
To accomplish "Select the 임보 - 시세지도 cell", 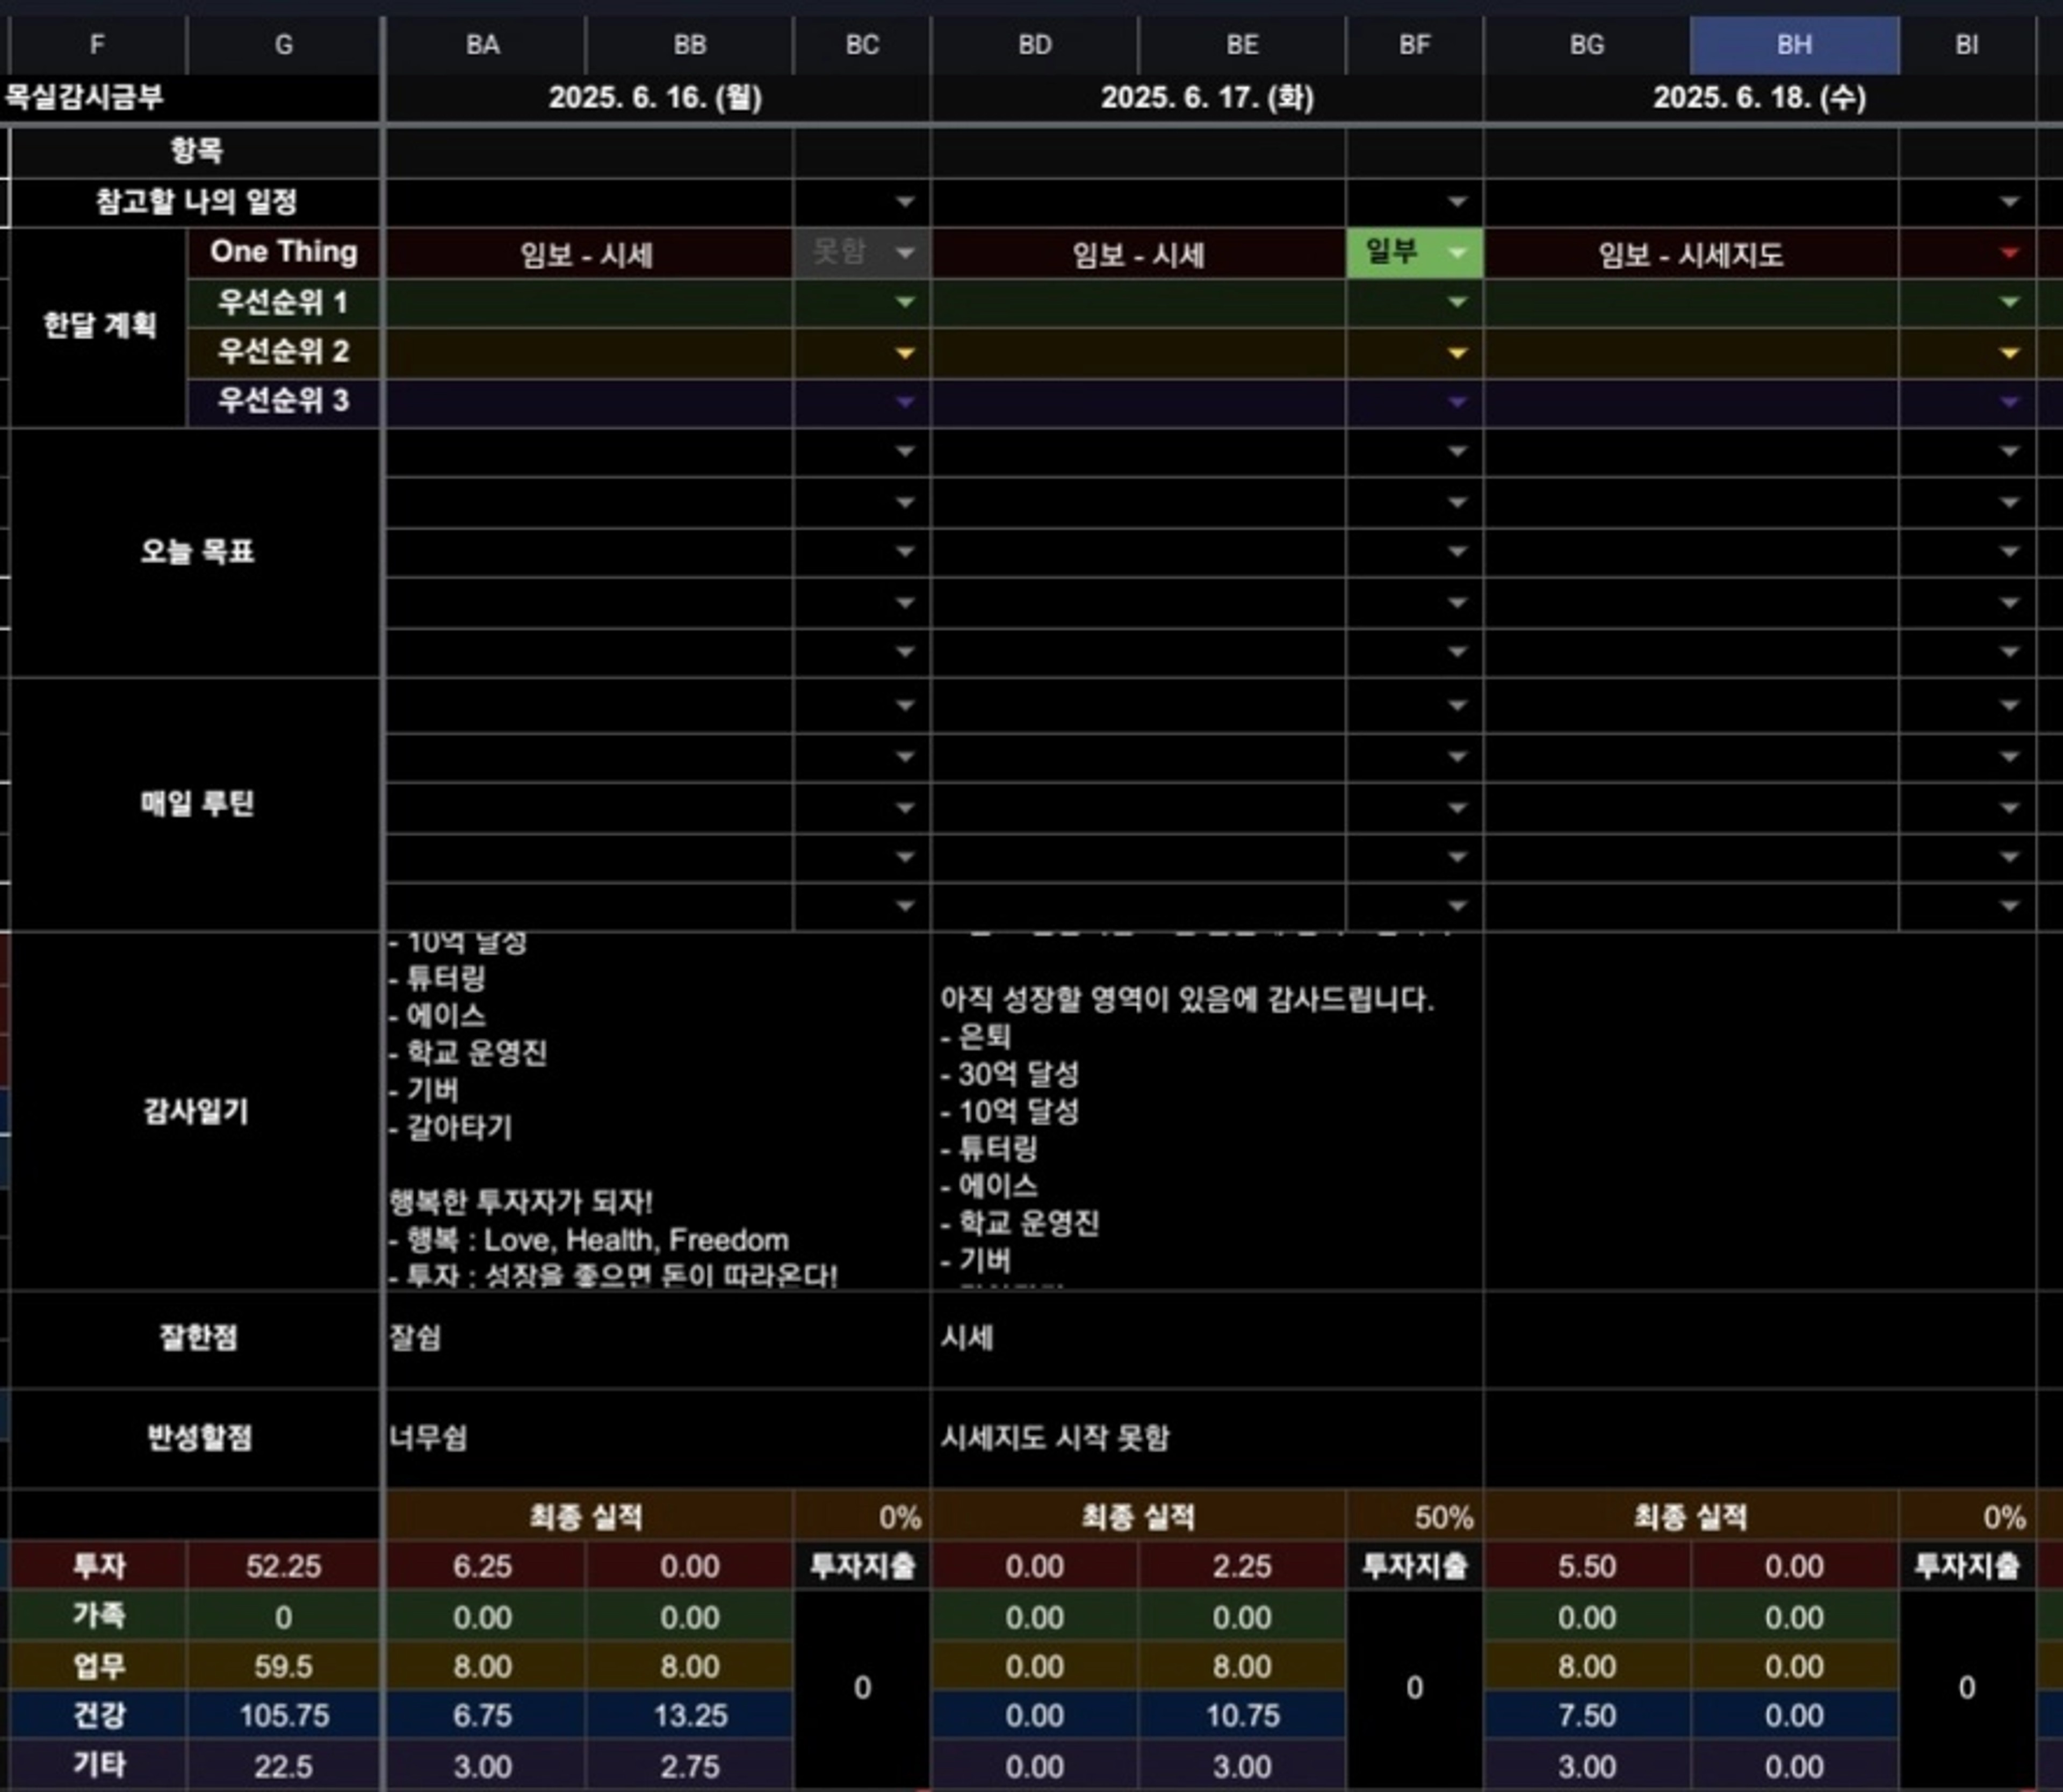I will click(x=1690, y=255).
